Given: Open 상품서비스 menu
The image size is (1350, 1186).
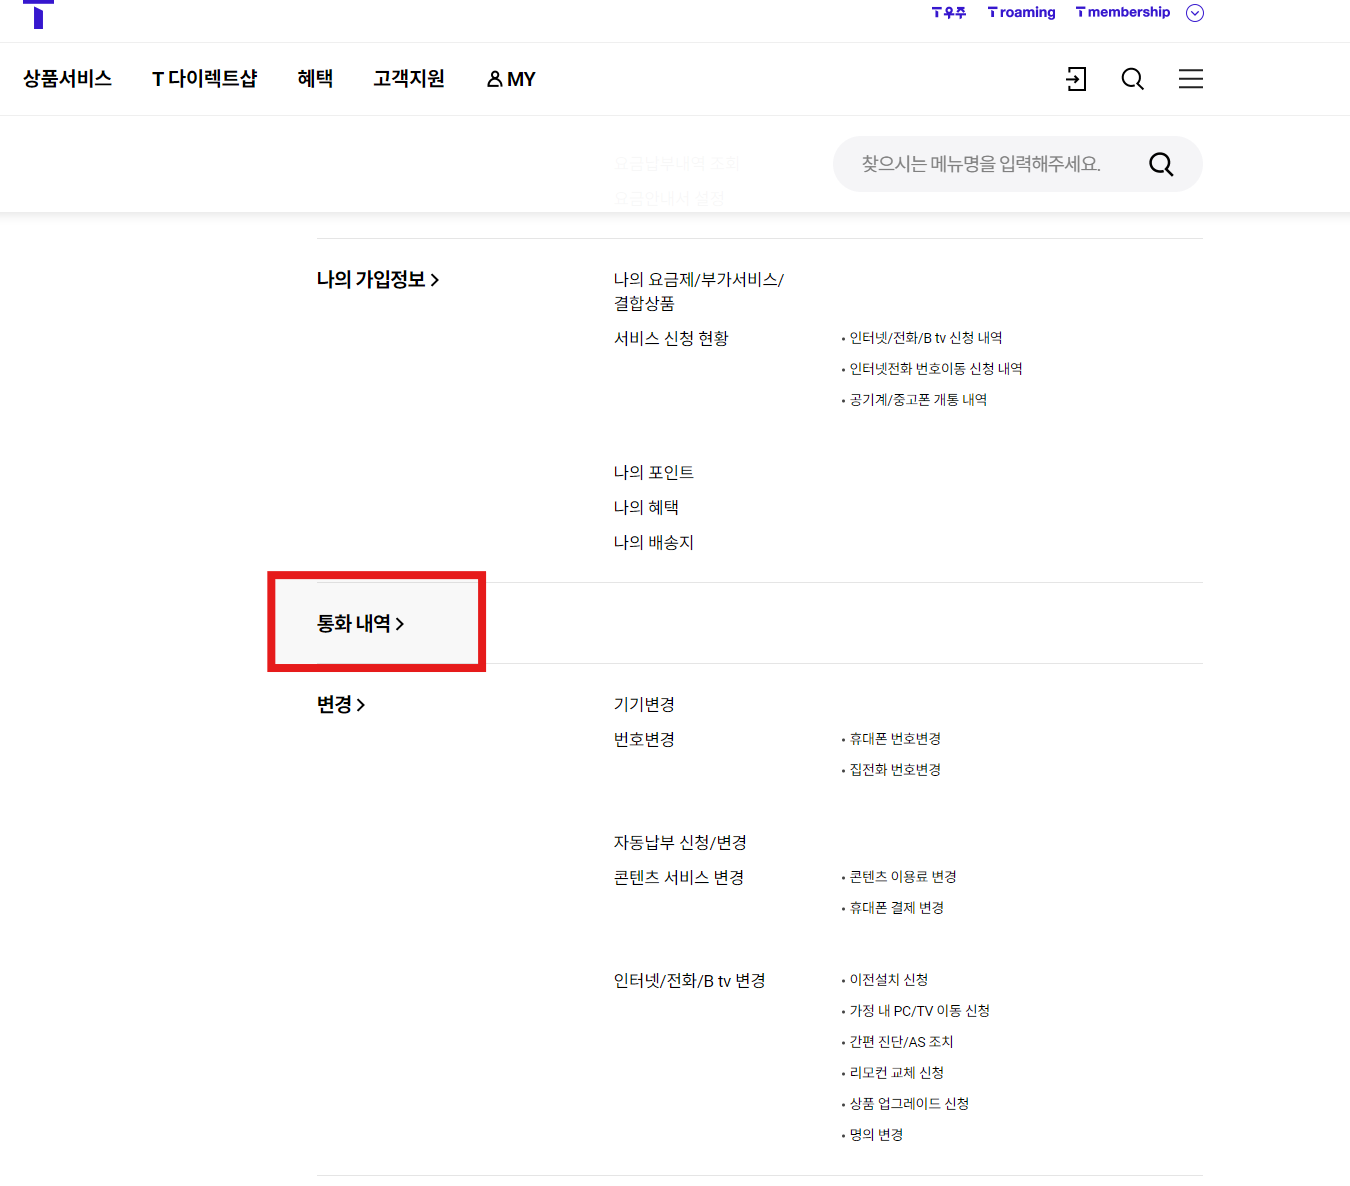Looking at the screenshot, I should coord(67,79).
